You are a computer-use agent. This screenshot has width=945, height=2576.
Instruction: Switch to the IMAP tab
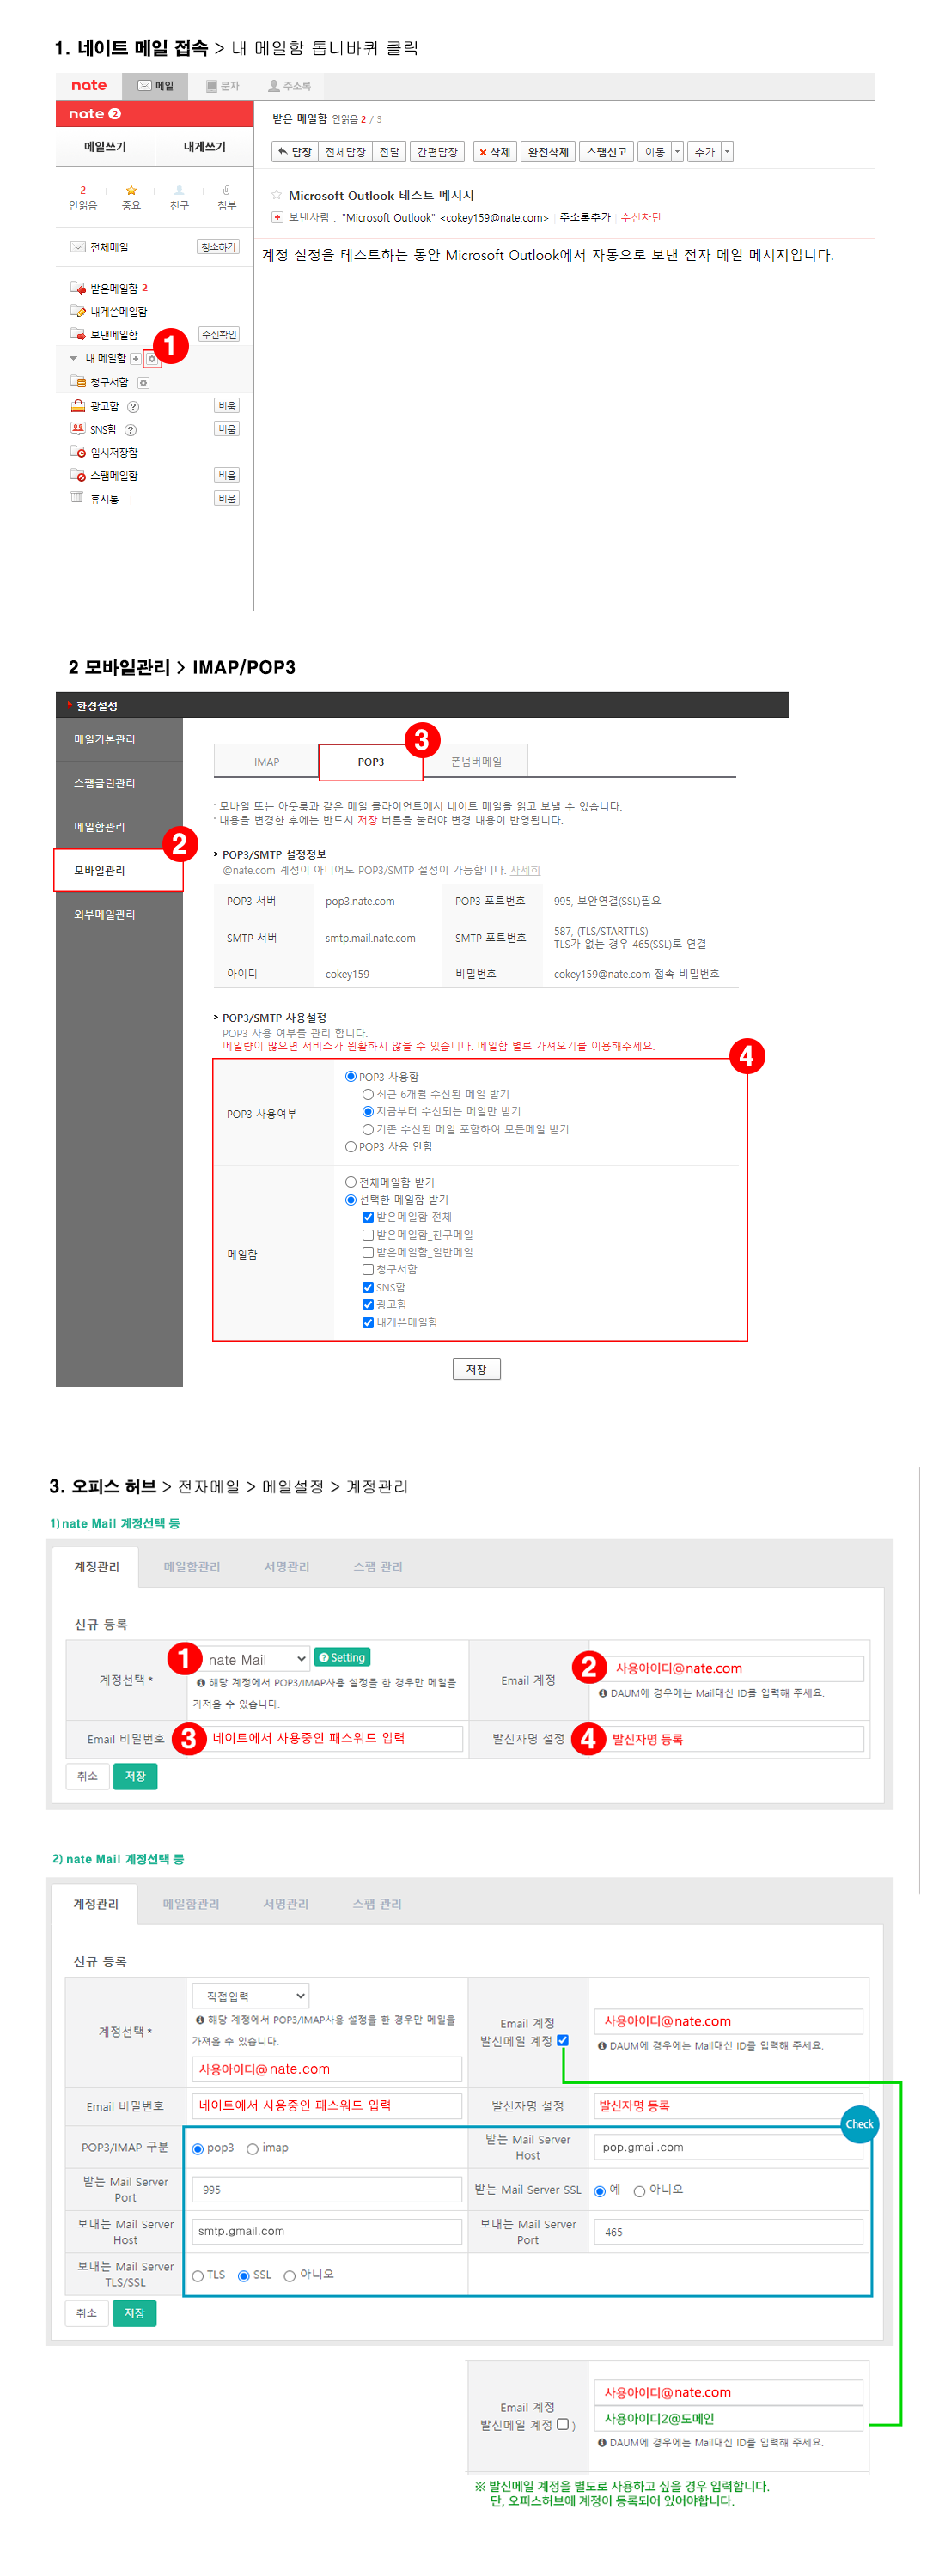point(266,762)
